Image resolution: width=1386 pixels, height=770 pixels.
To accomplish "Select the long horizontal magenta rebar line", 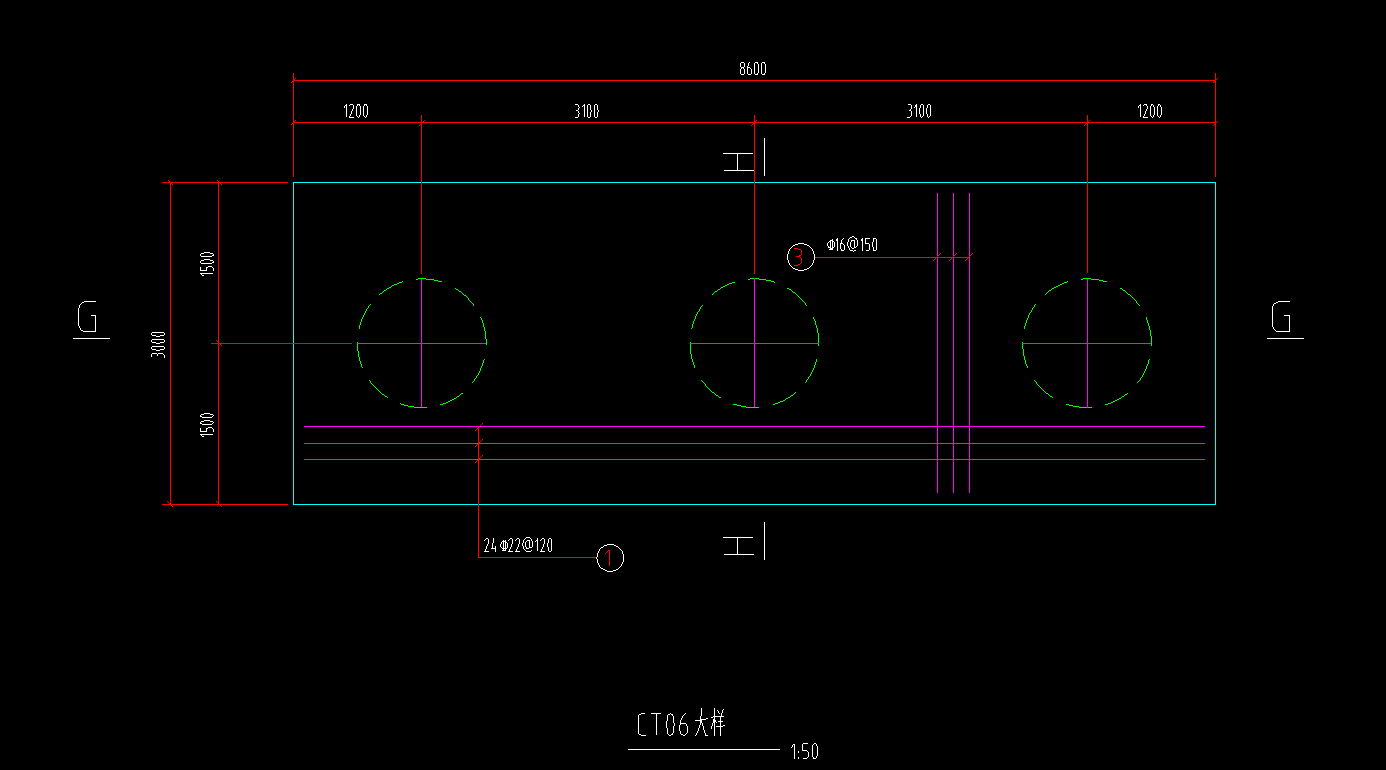I will (x=755, y=426).
